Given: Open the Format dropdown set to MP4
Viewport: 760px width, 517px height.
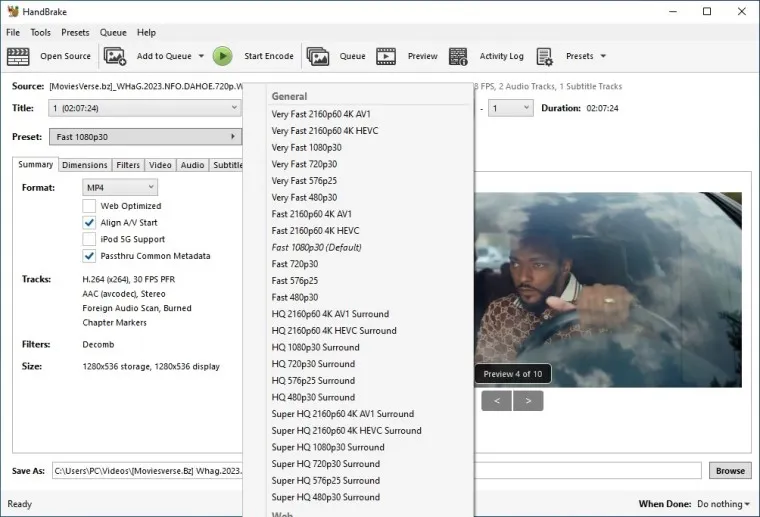Looking at the screenshot, I should tap(120, 188).
